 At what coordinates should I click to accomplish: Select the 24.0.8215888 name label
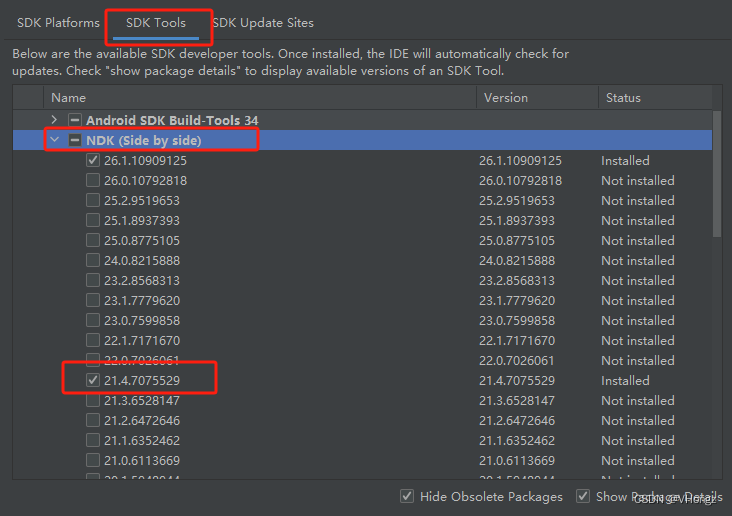pos(142,261)
